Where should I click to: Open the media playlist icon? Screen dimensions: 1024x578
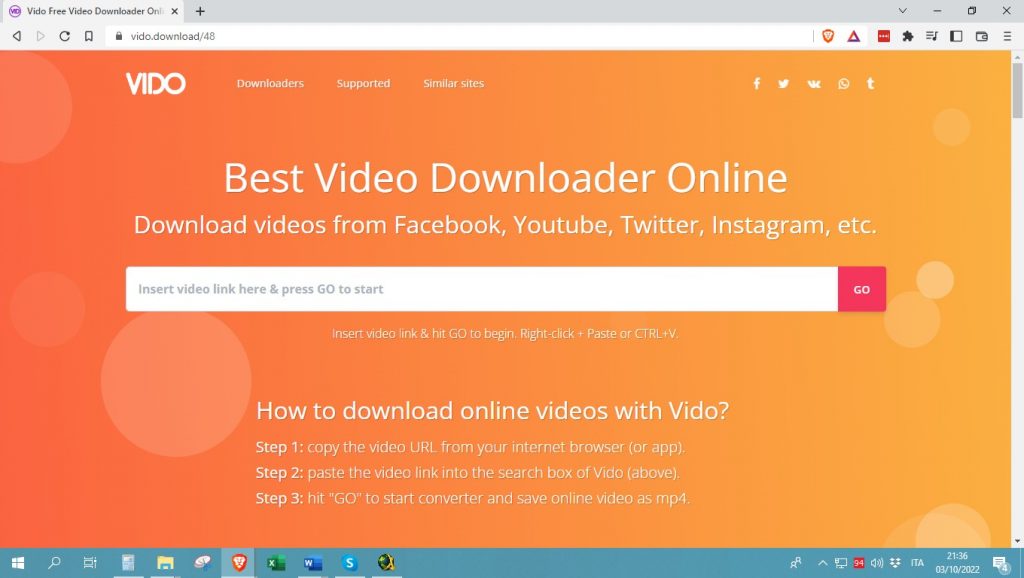pos(932,36)
